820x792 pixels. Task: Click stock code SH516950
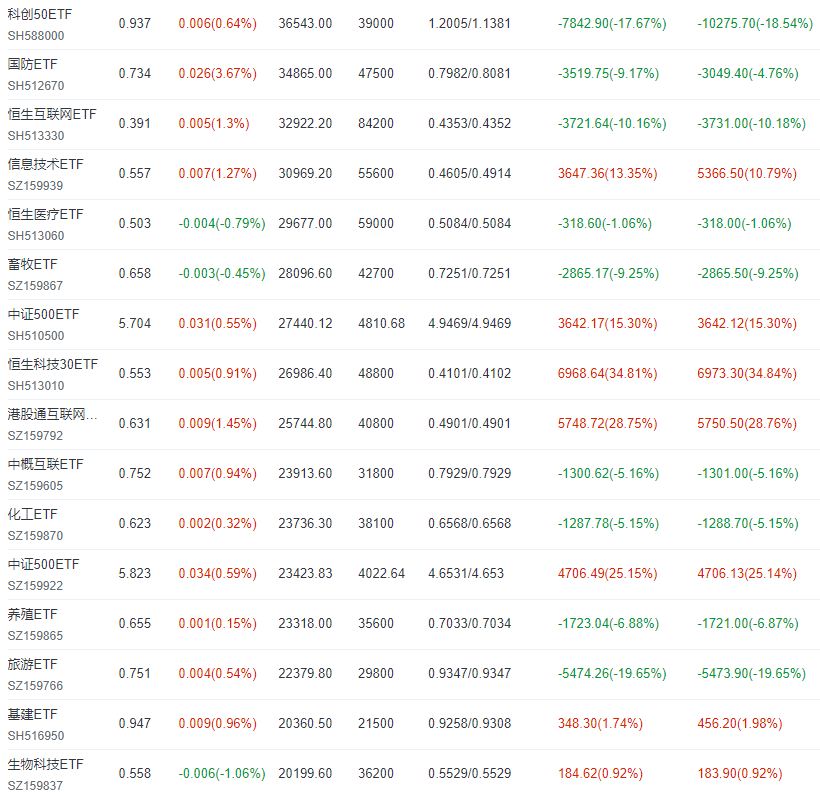tap(36, 736)
